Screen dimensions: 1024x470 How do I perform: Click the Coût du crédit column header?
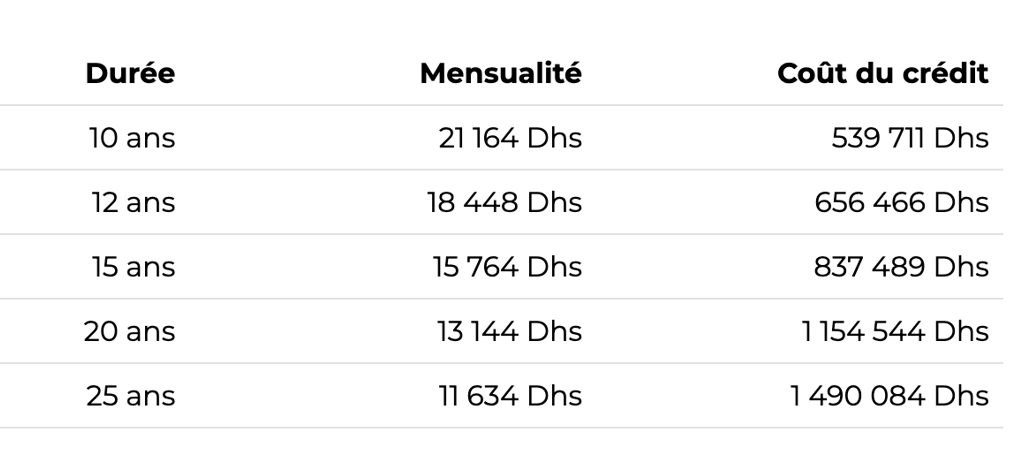(883, 73)
